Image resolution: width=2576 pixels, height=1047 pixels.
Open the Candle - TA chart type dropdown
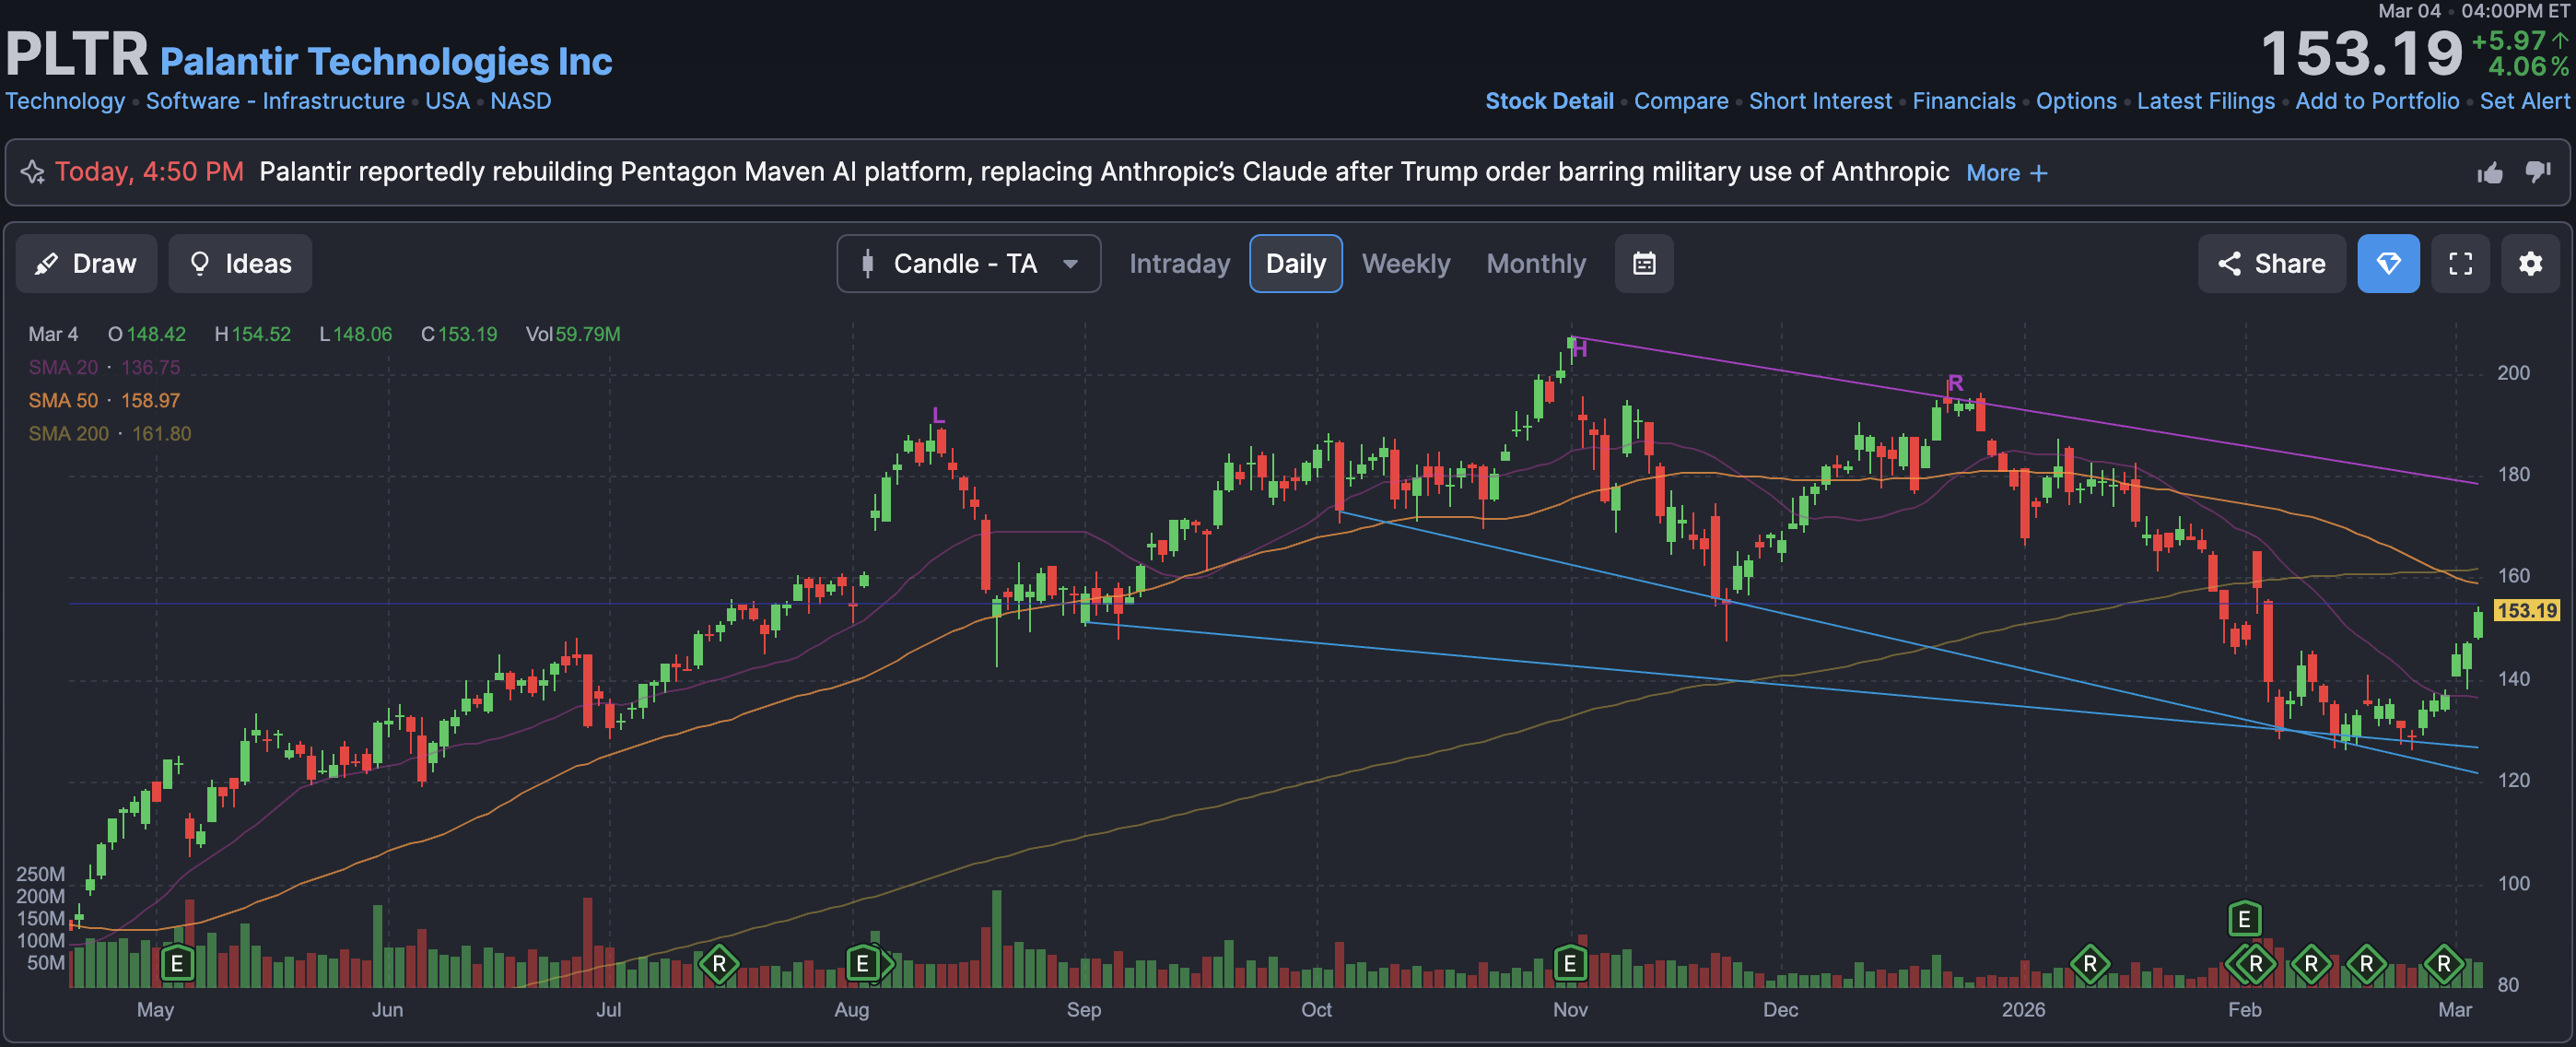point(968,264)
